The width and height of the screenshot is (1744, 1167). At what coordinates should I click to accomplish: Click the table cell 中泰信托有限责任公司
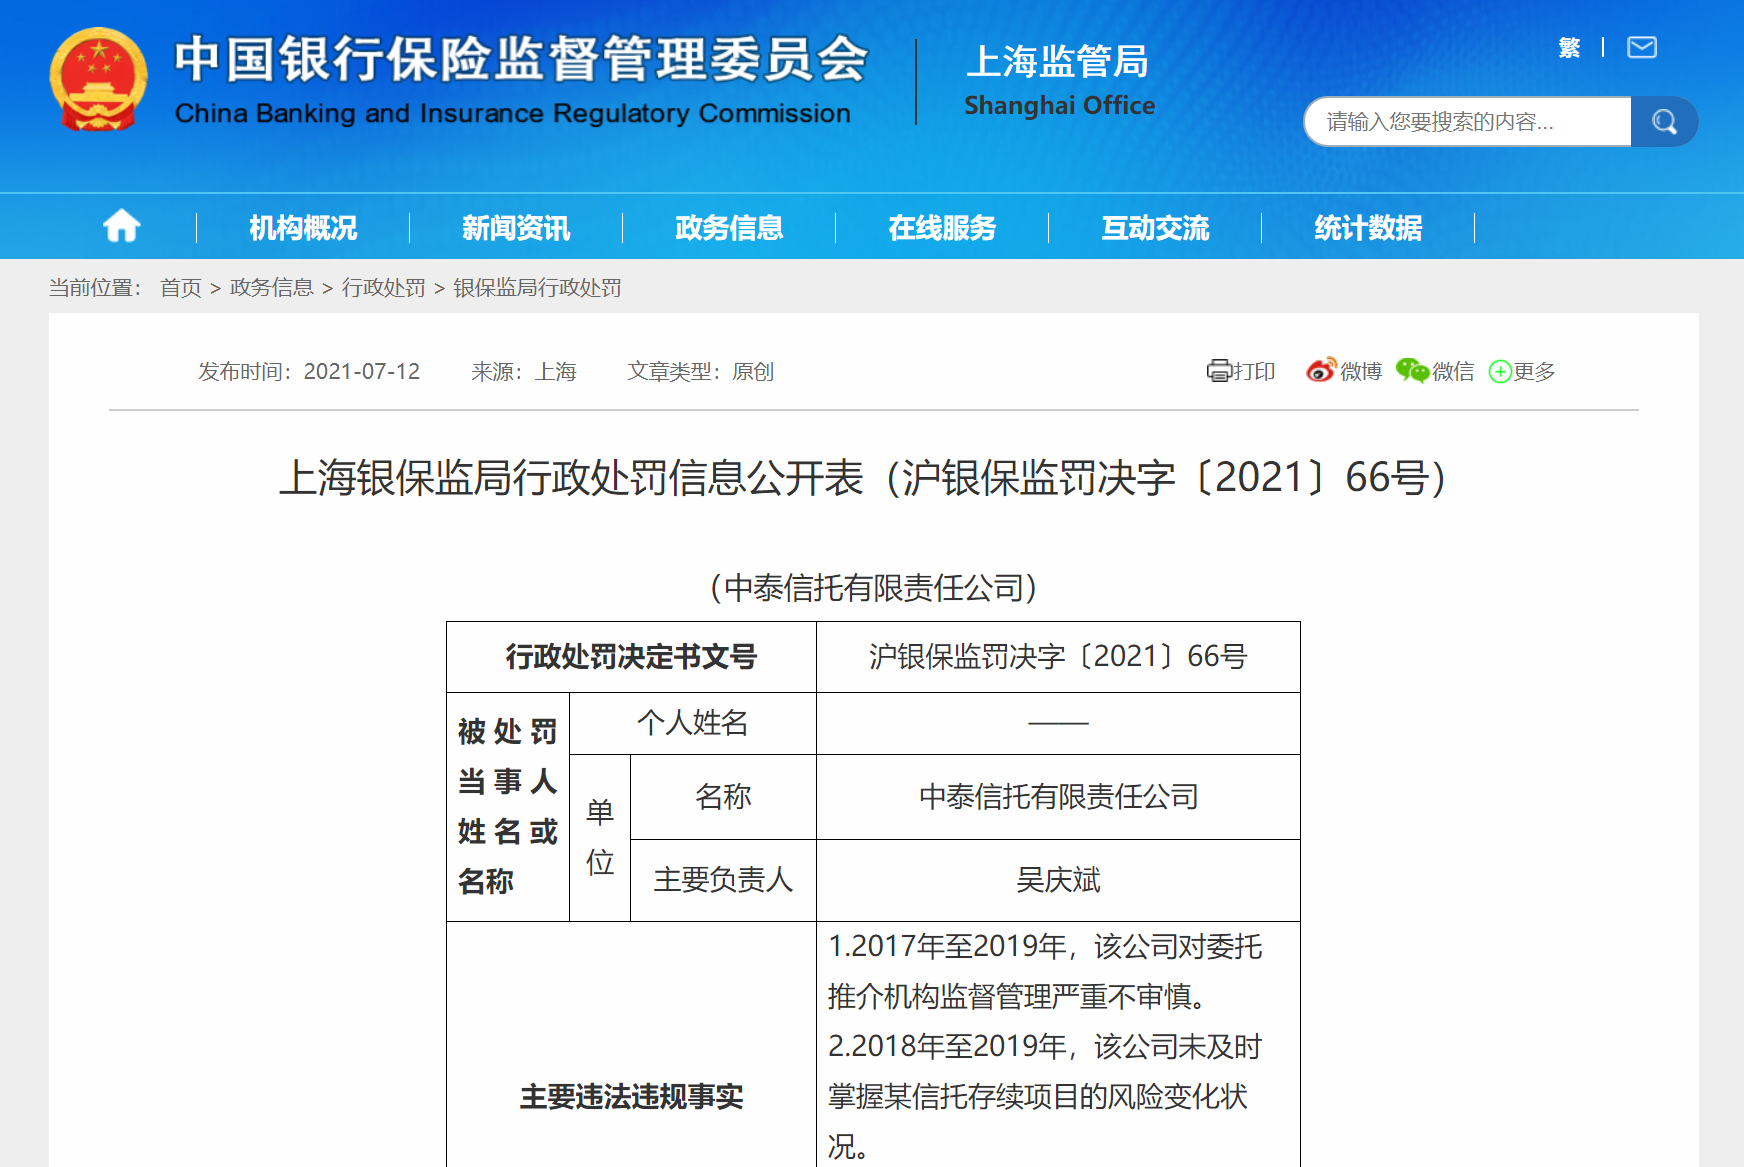[1058, 797]
